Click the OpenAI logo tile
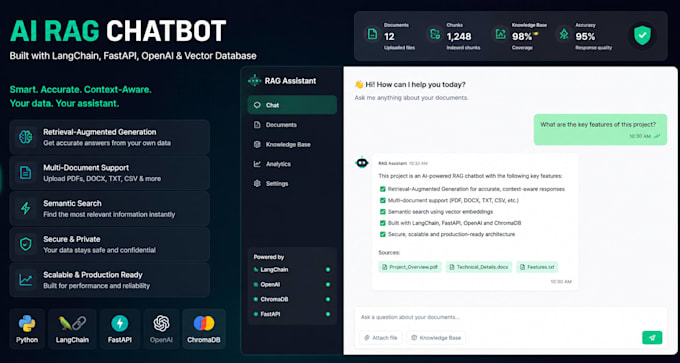This screenshot has width=680, height=363. point(161,329)
